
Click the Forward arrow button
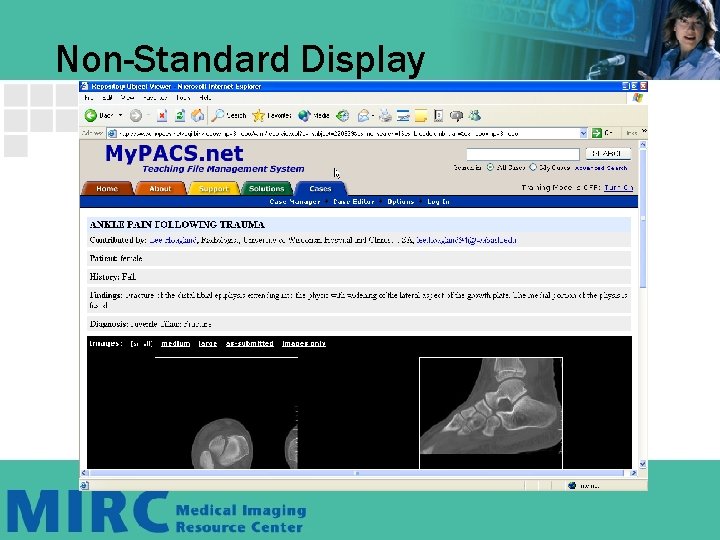point(135,116)
